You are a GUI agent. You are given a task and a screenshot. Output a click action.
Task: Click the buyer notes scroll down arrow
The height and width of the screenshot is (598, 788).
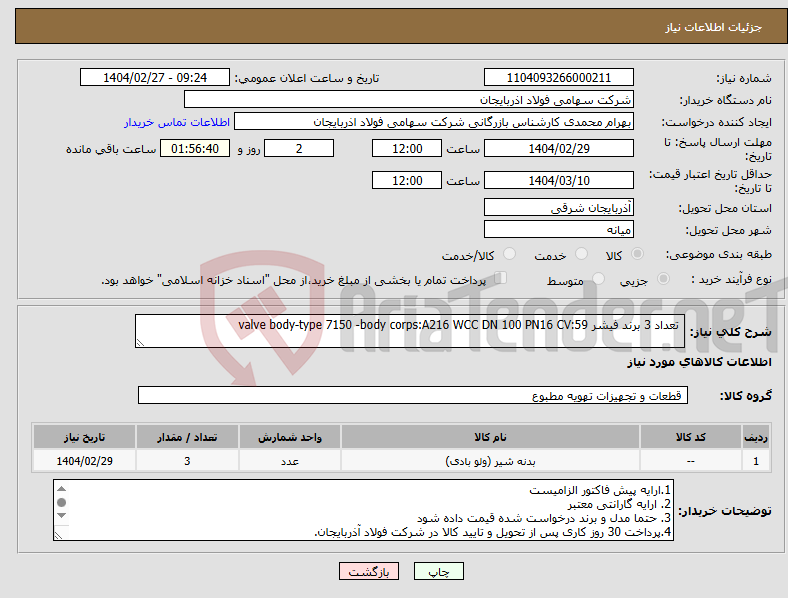[61, 516]
